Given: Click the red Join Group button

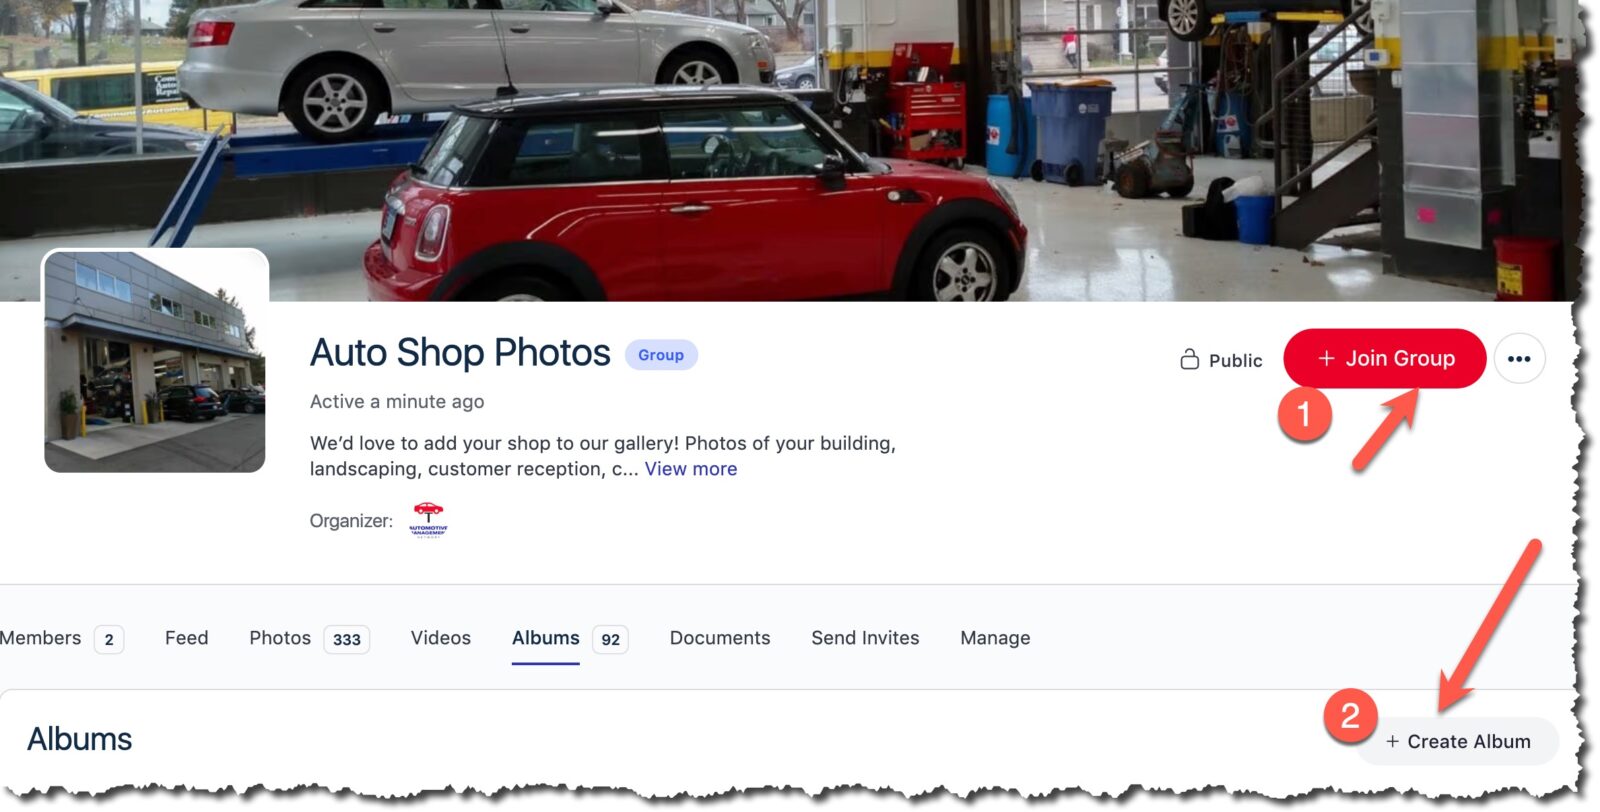Looking at the screenshot, I should pyautogui.click(x=1384, y=358).
